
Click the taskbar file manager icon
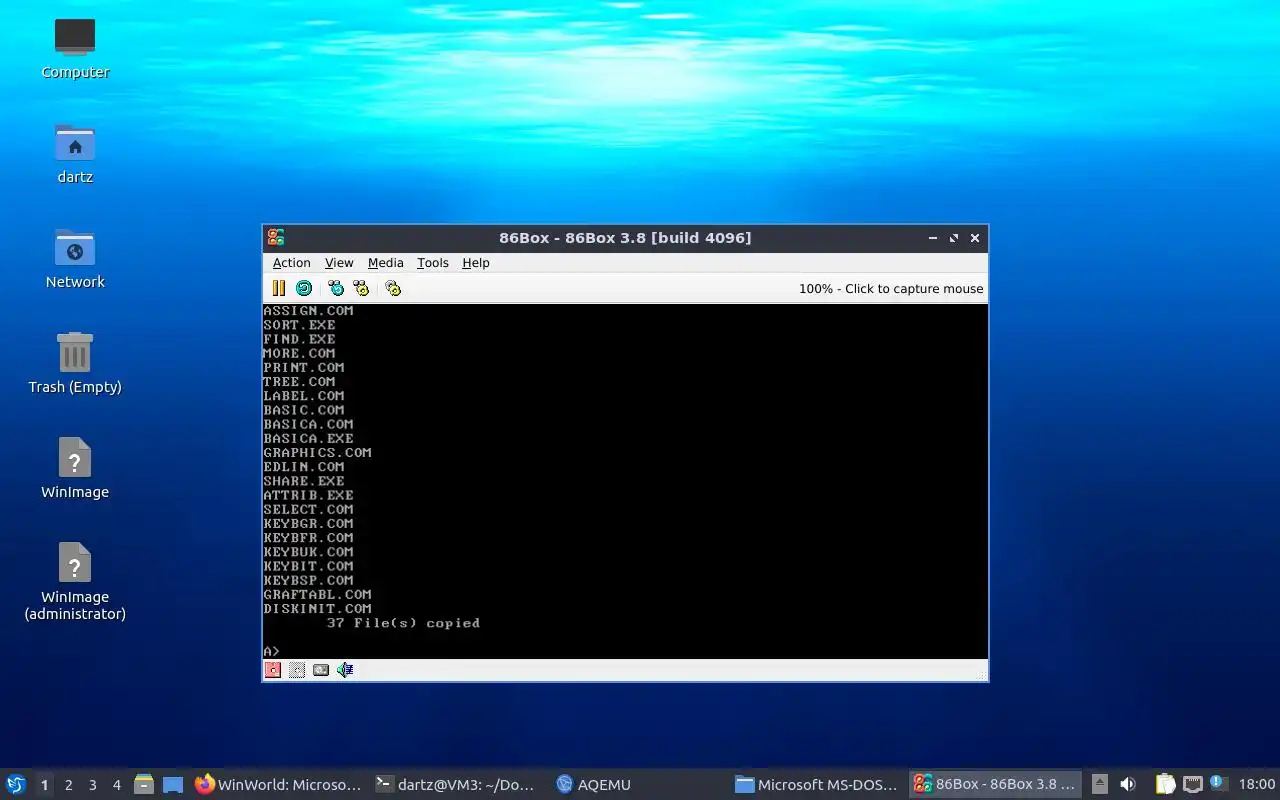pyautogui.click(x=143, y=784)
